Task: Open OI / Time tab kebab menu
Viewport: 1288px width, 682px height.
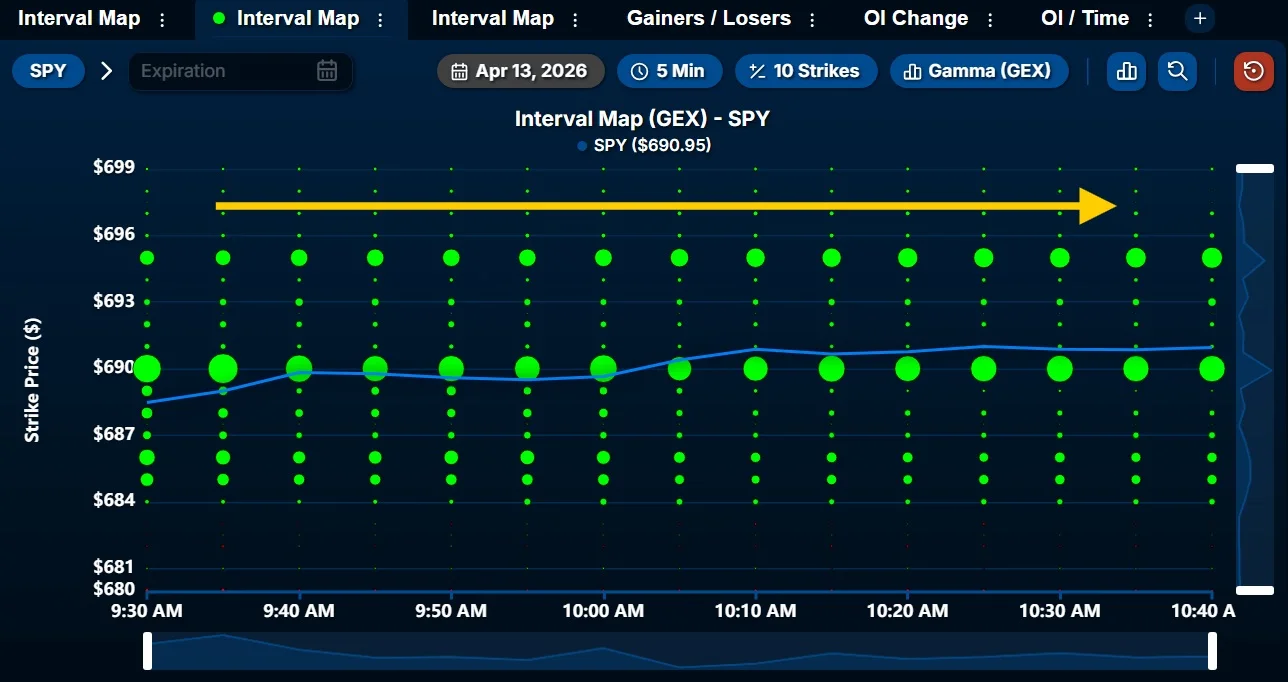Action: pos(1150,19)
